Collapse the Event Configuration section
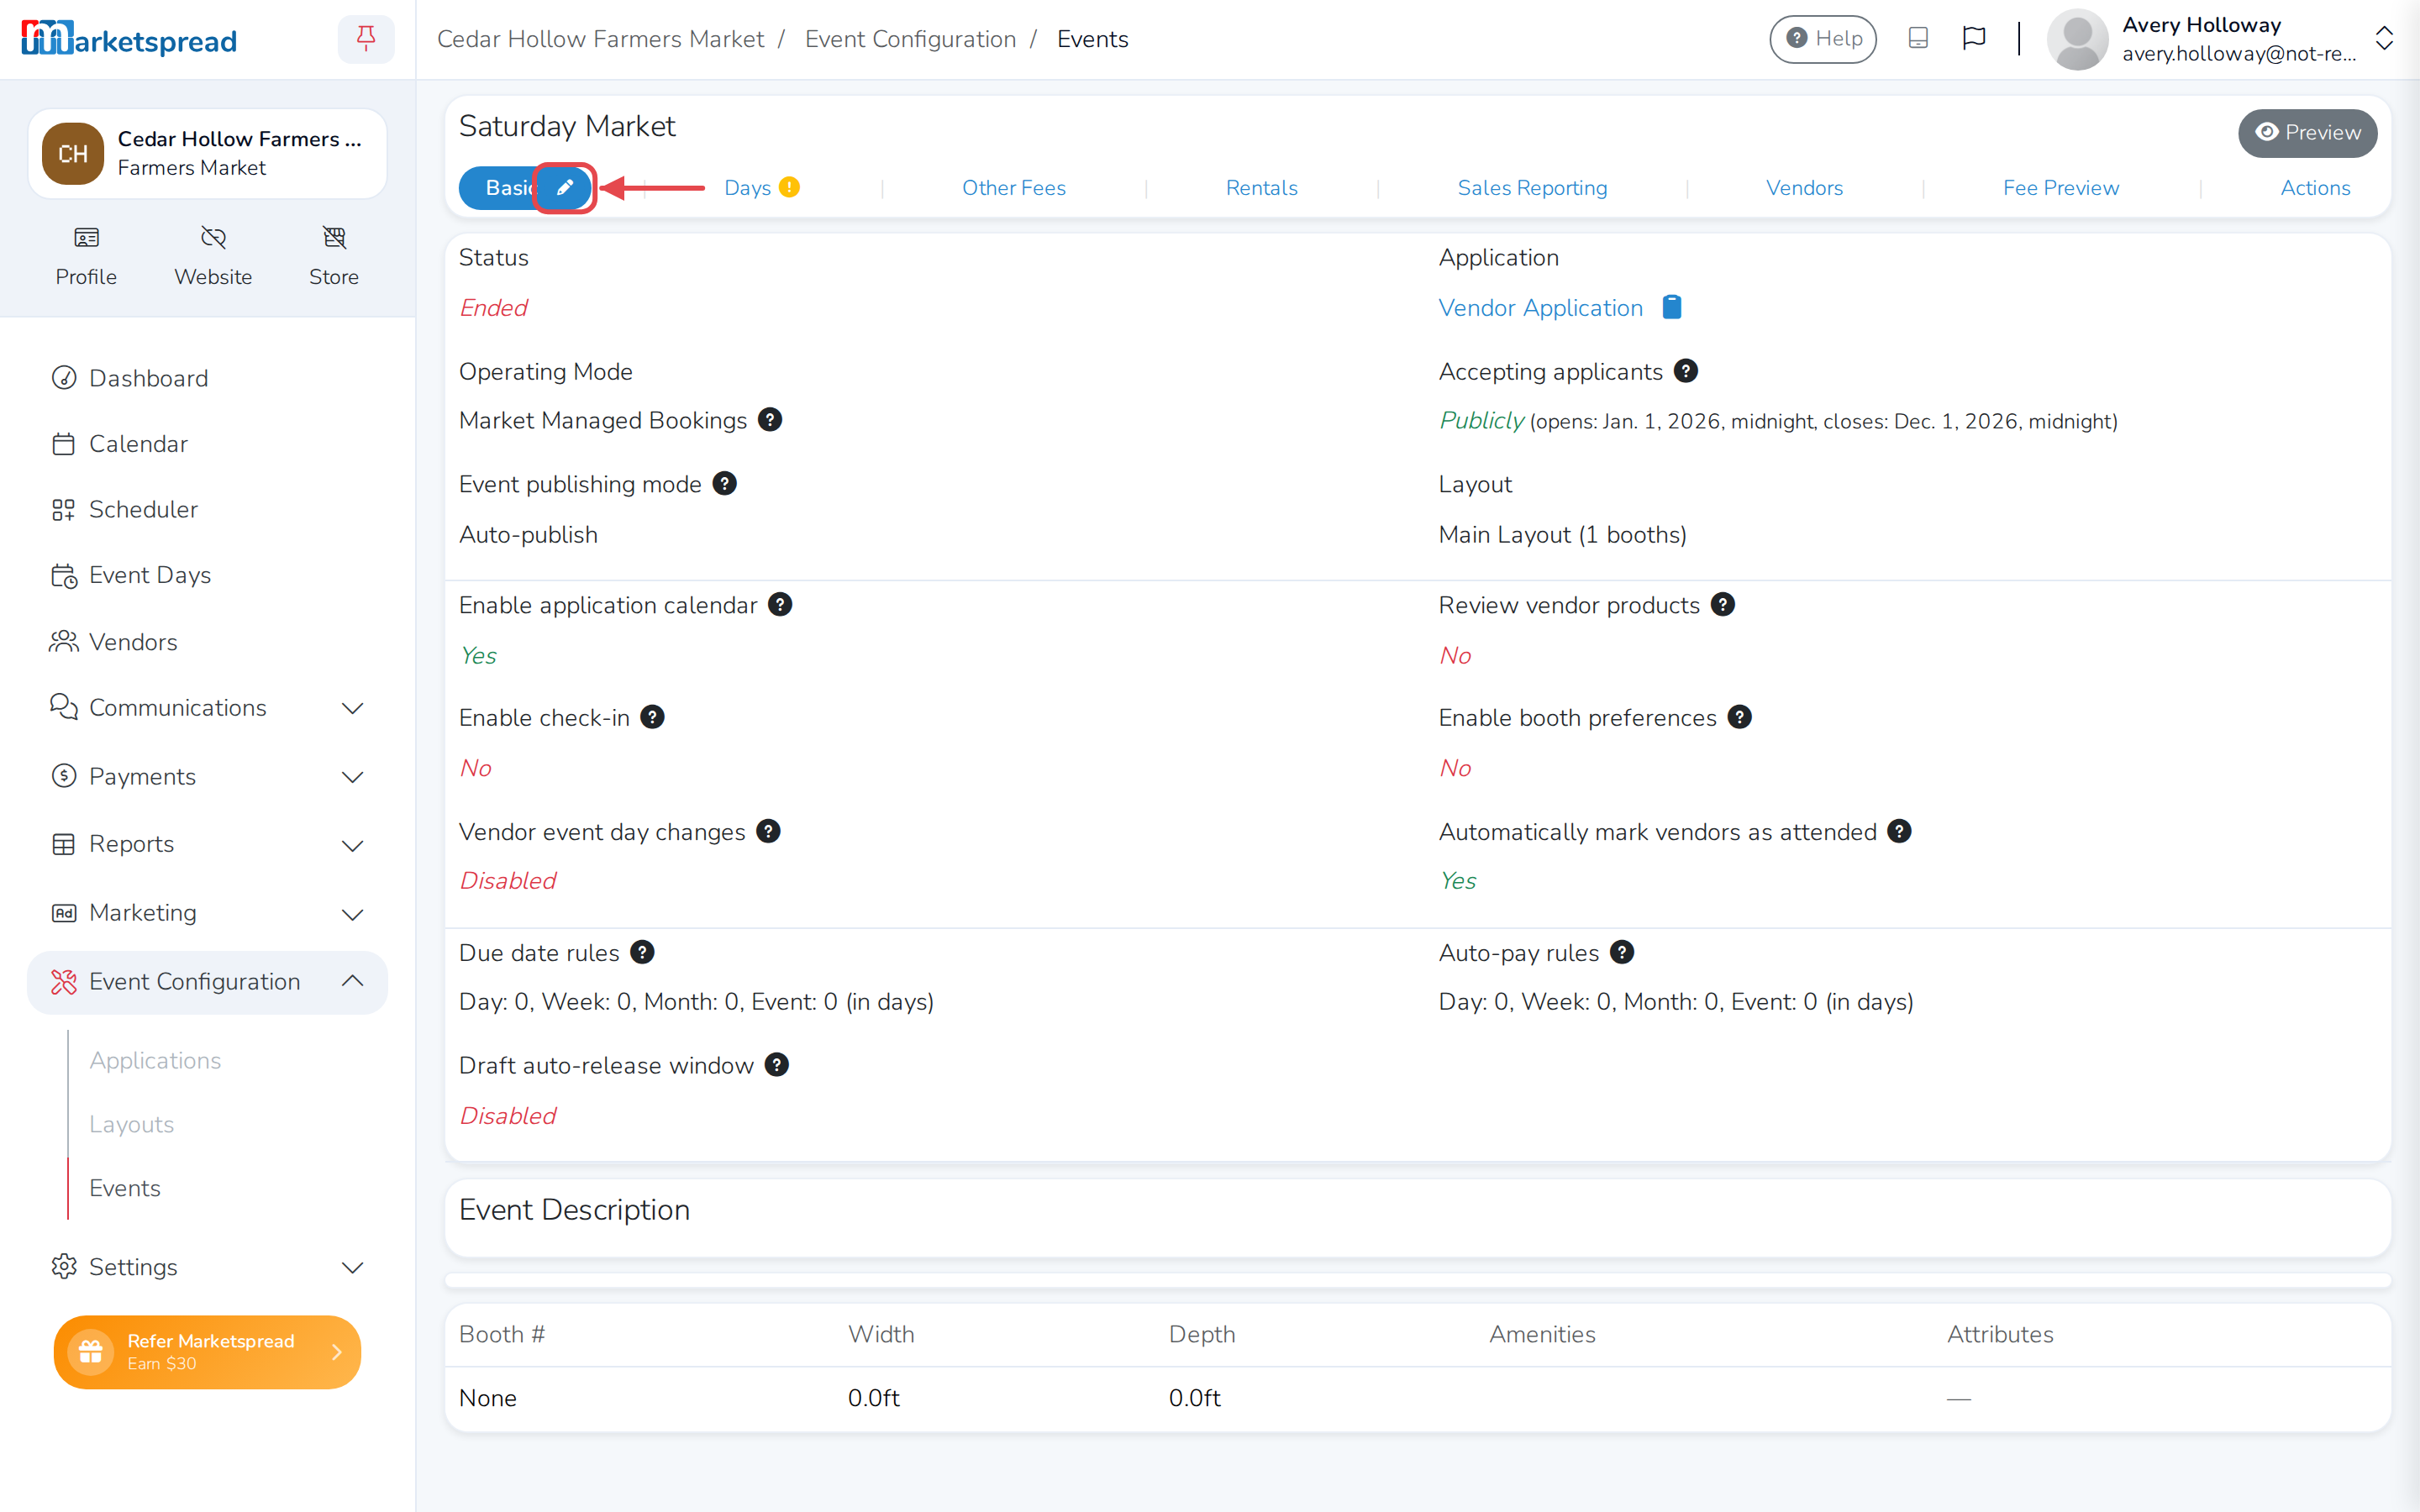The height and width of the screenshot is (1512, 2420). pyautogui.click(x=352, y=981)
